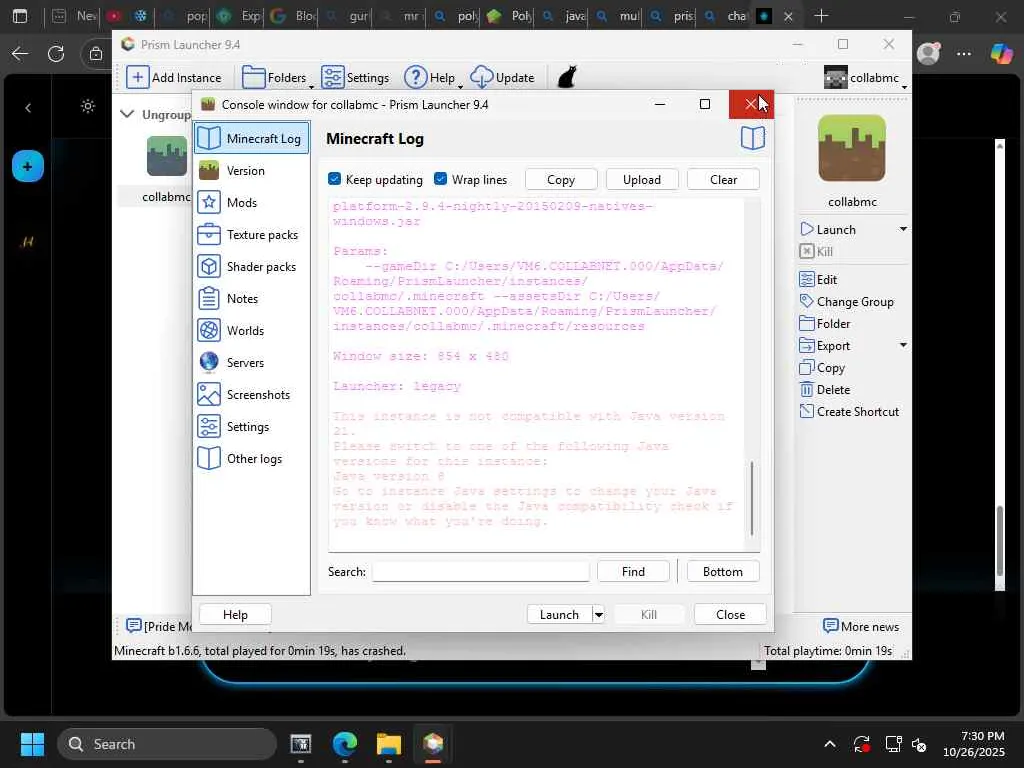This screenshot has width=1024, height=768.
Task: Click the log scrollbar handle
Action: pos(752,498)
